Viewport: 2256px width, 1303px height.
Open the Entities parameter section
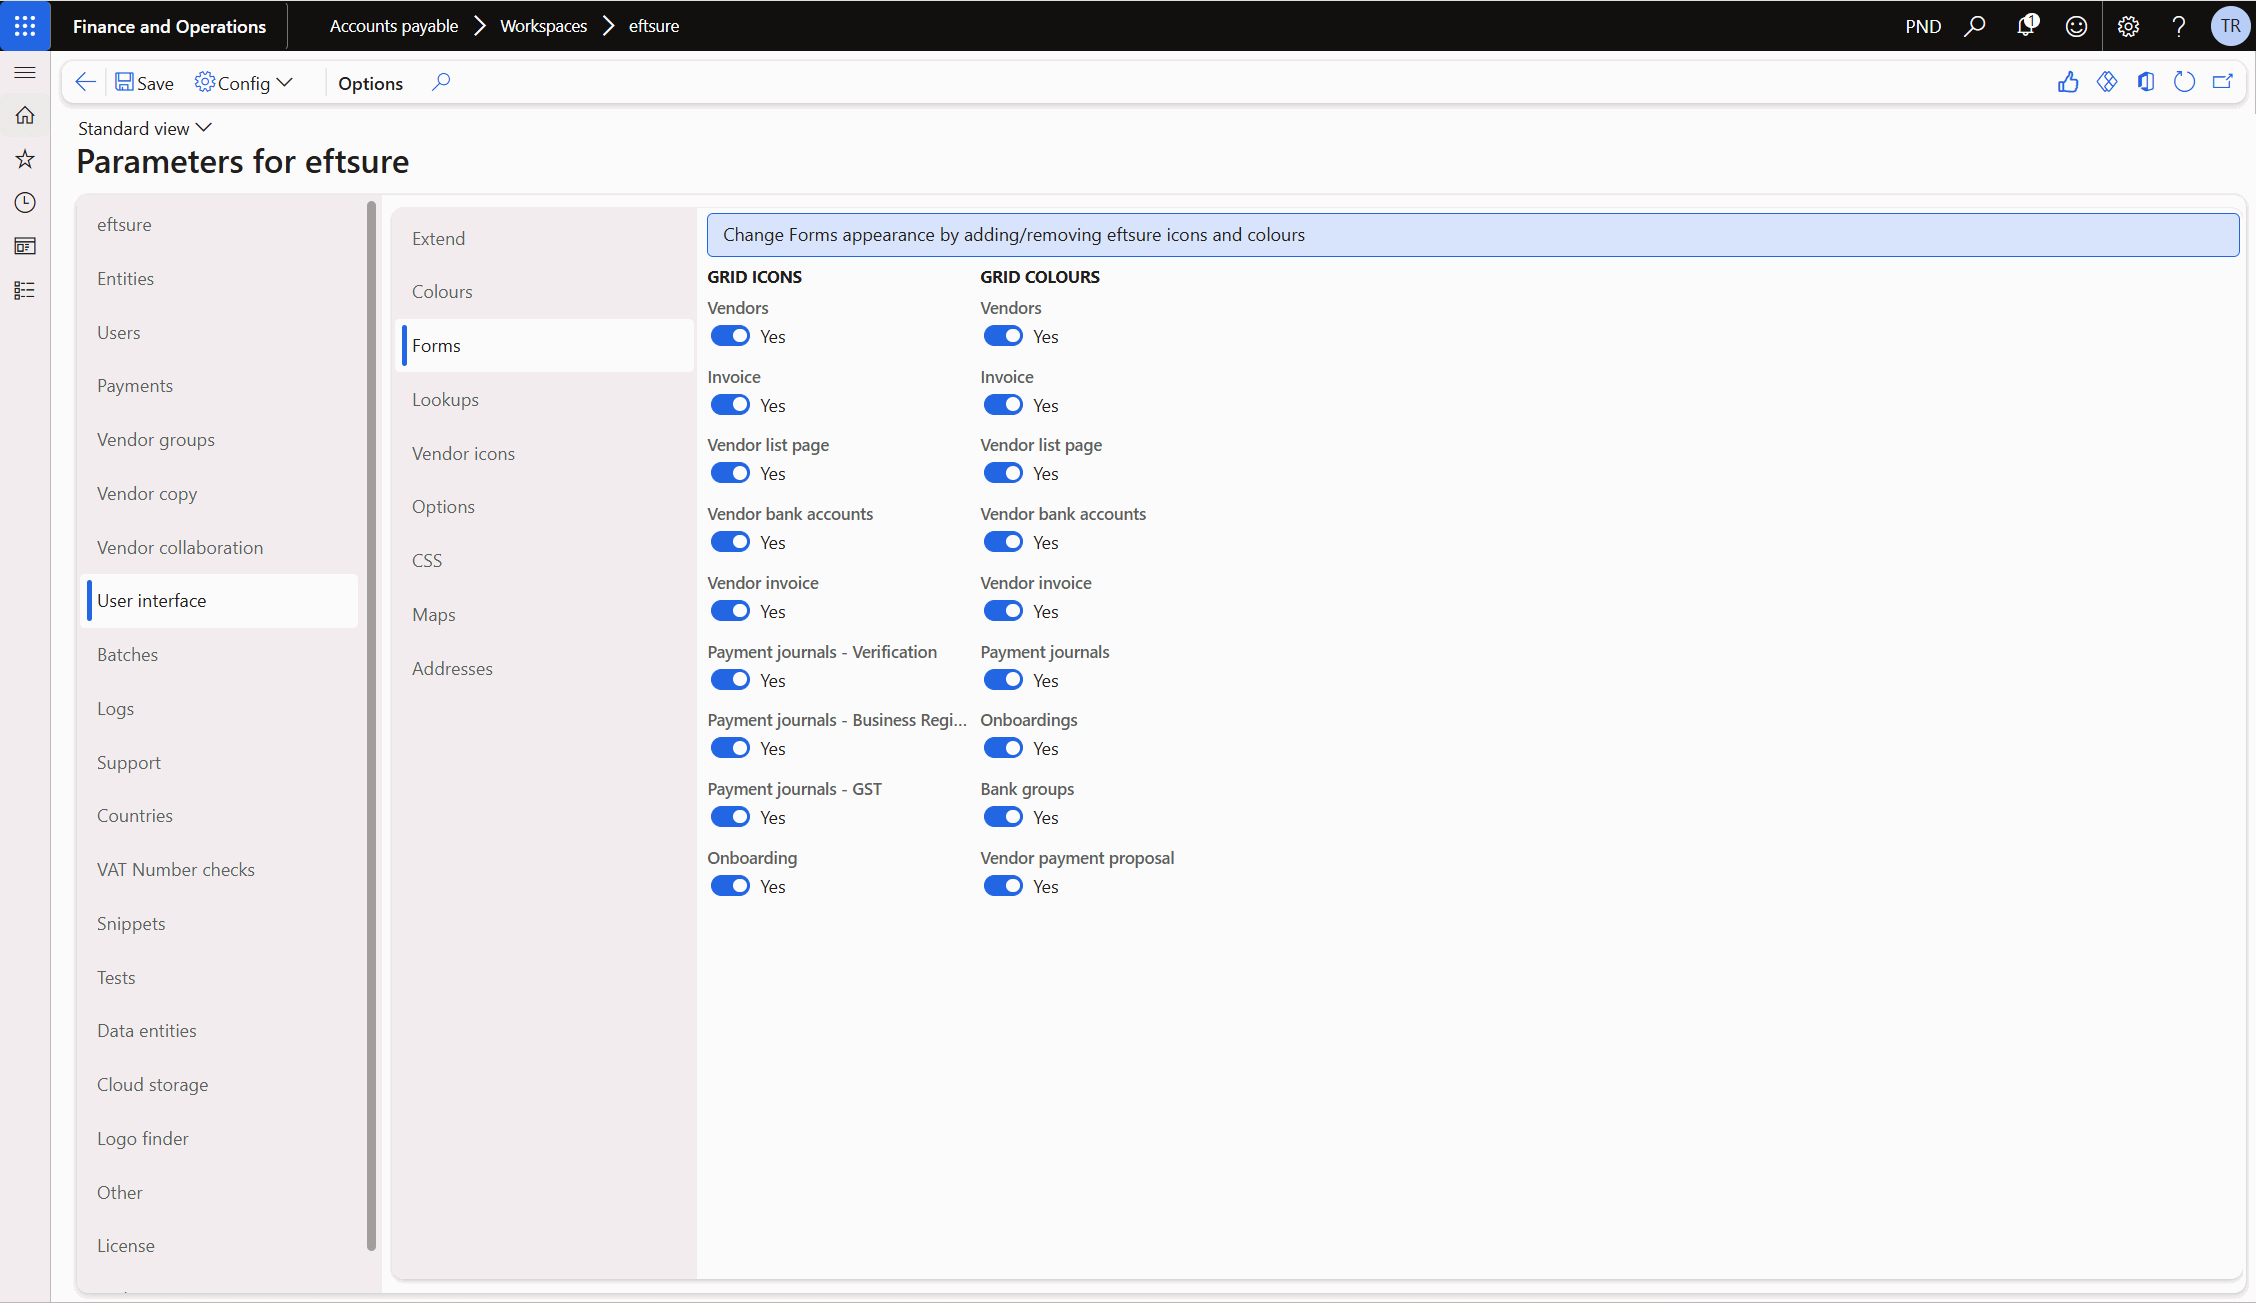[220, 279]
